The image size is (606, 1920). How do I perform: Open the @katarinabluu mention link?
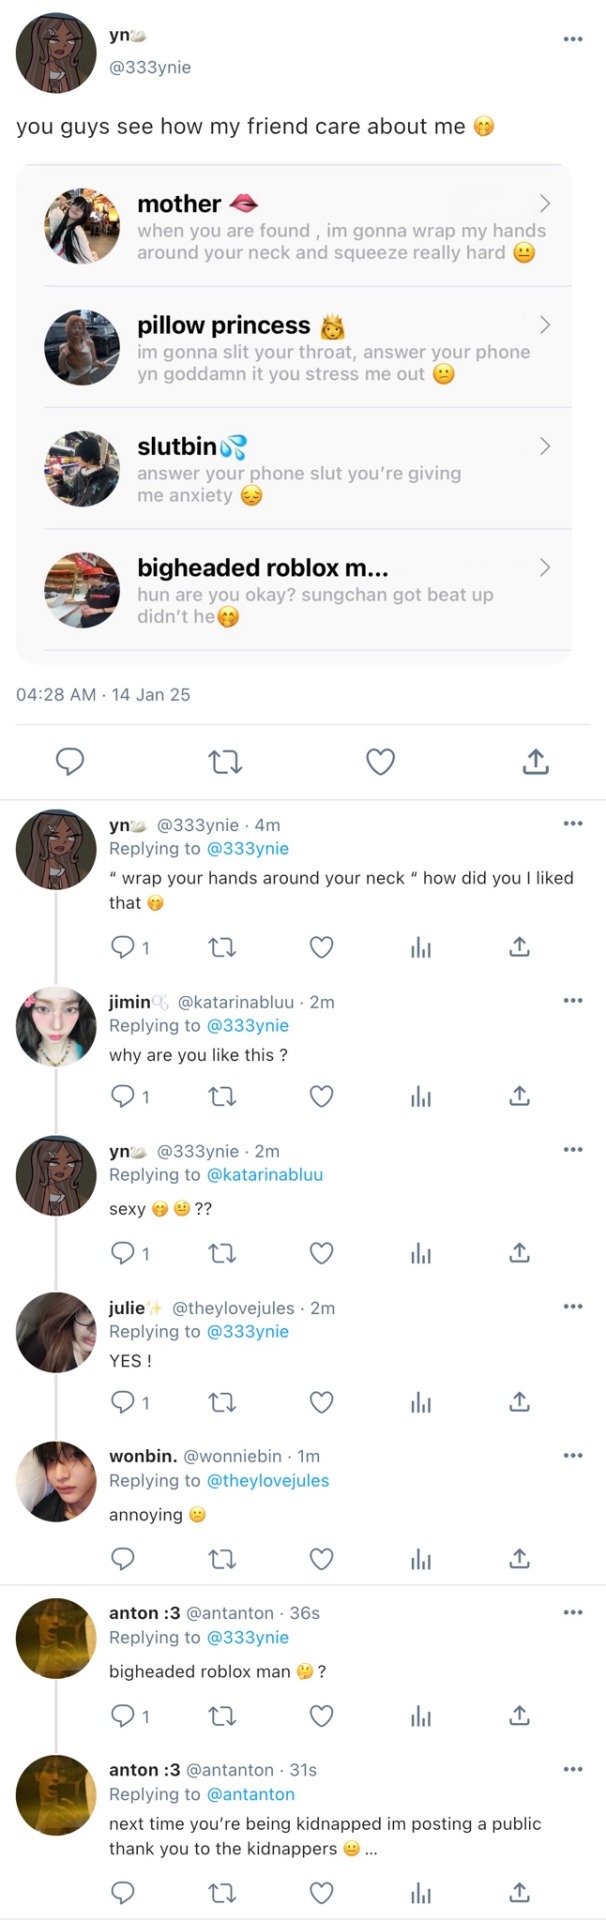click(x=265, y=1175)
